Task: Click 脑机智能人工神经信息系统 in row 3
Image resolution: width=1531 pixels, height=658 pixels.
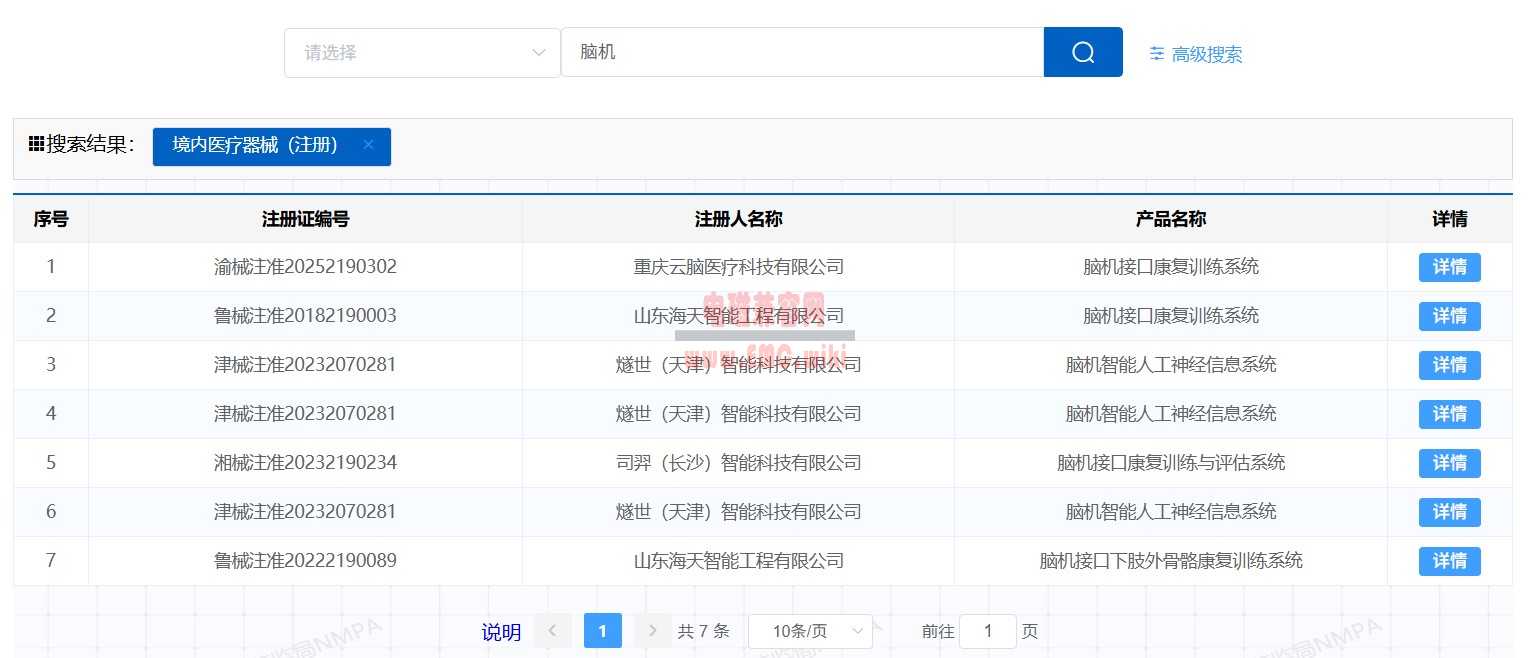Action: (1170, 365)
